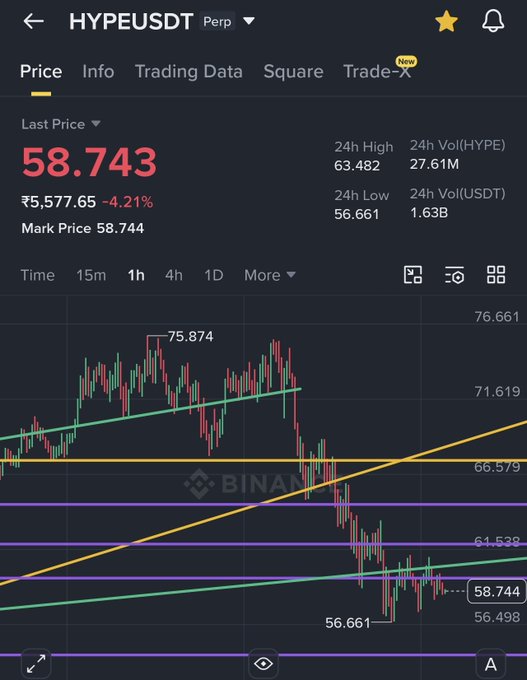Viewport: 527px width, 680px height.
Task: Expand the HYPEUSDT pair selector dropdown
Action: point(249,20)
